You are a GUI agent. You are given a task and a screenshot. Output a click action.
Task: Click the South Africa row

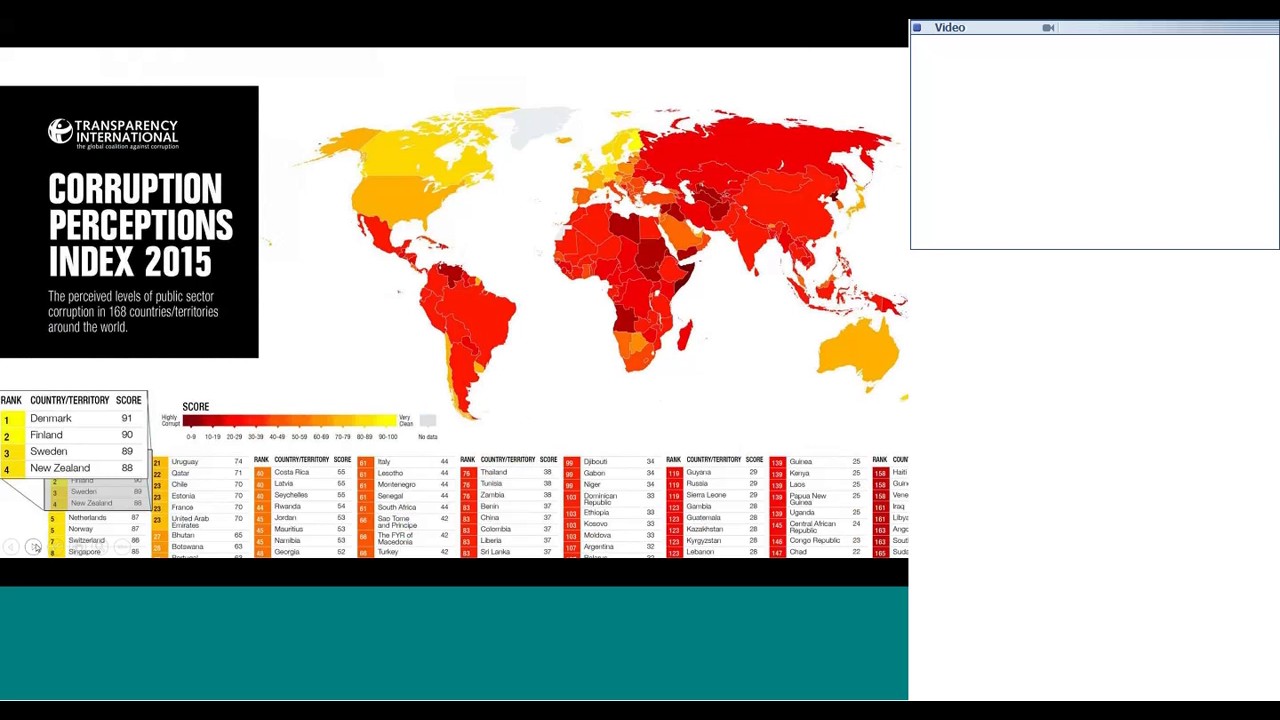click(x=405, y=507)
